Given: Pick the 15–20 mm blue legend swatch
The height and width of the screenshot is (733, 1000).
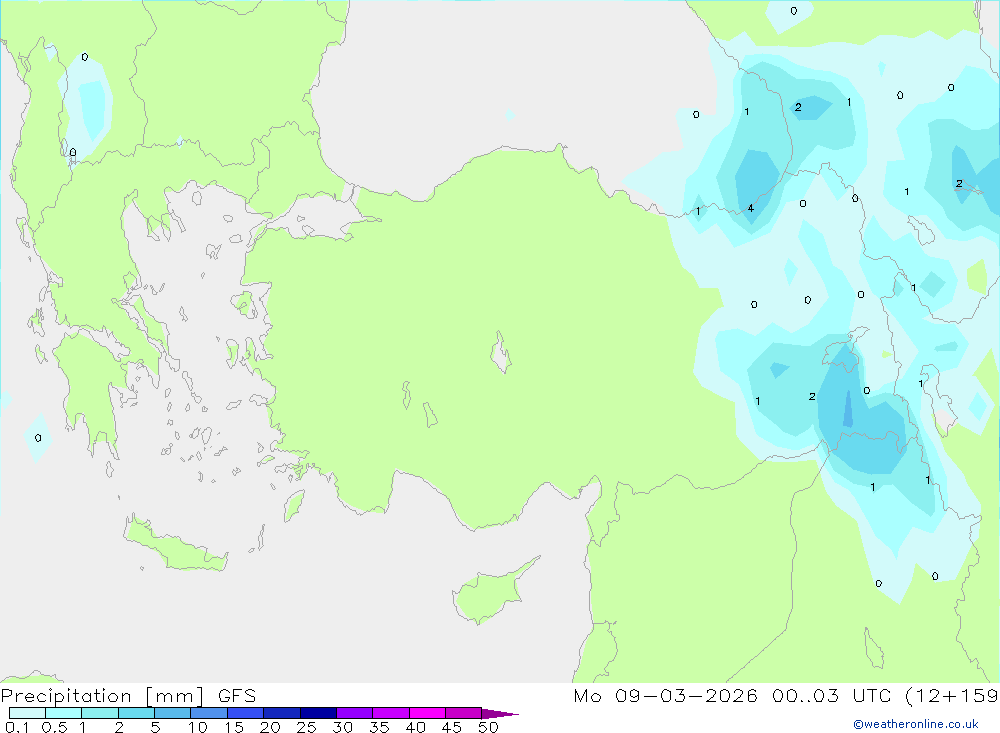Looking at the screenshot, I should [x=245, y=713].
